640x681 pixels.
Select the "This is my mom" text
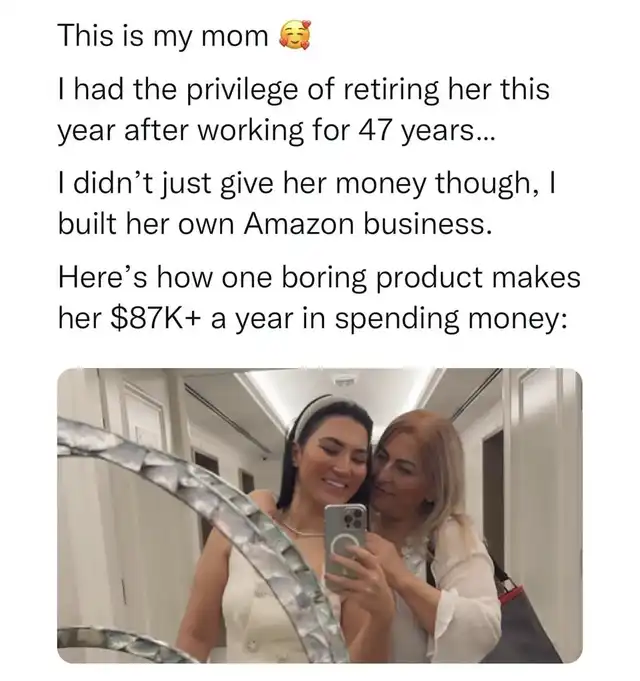pyautogui.click(x=163, y=36)
